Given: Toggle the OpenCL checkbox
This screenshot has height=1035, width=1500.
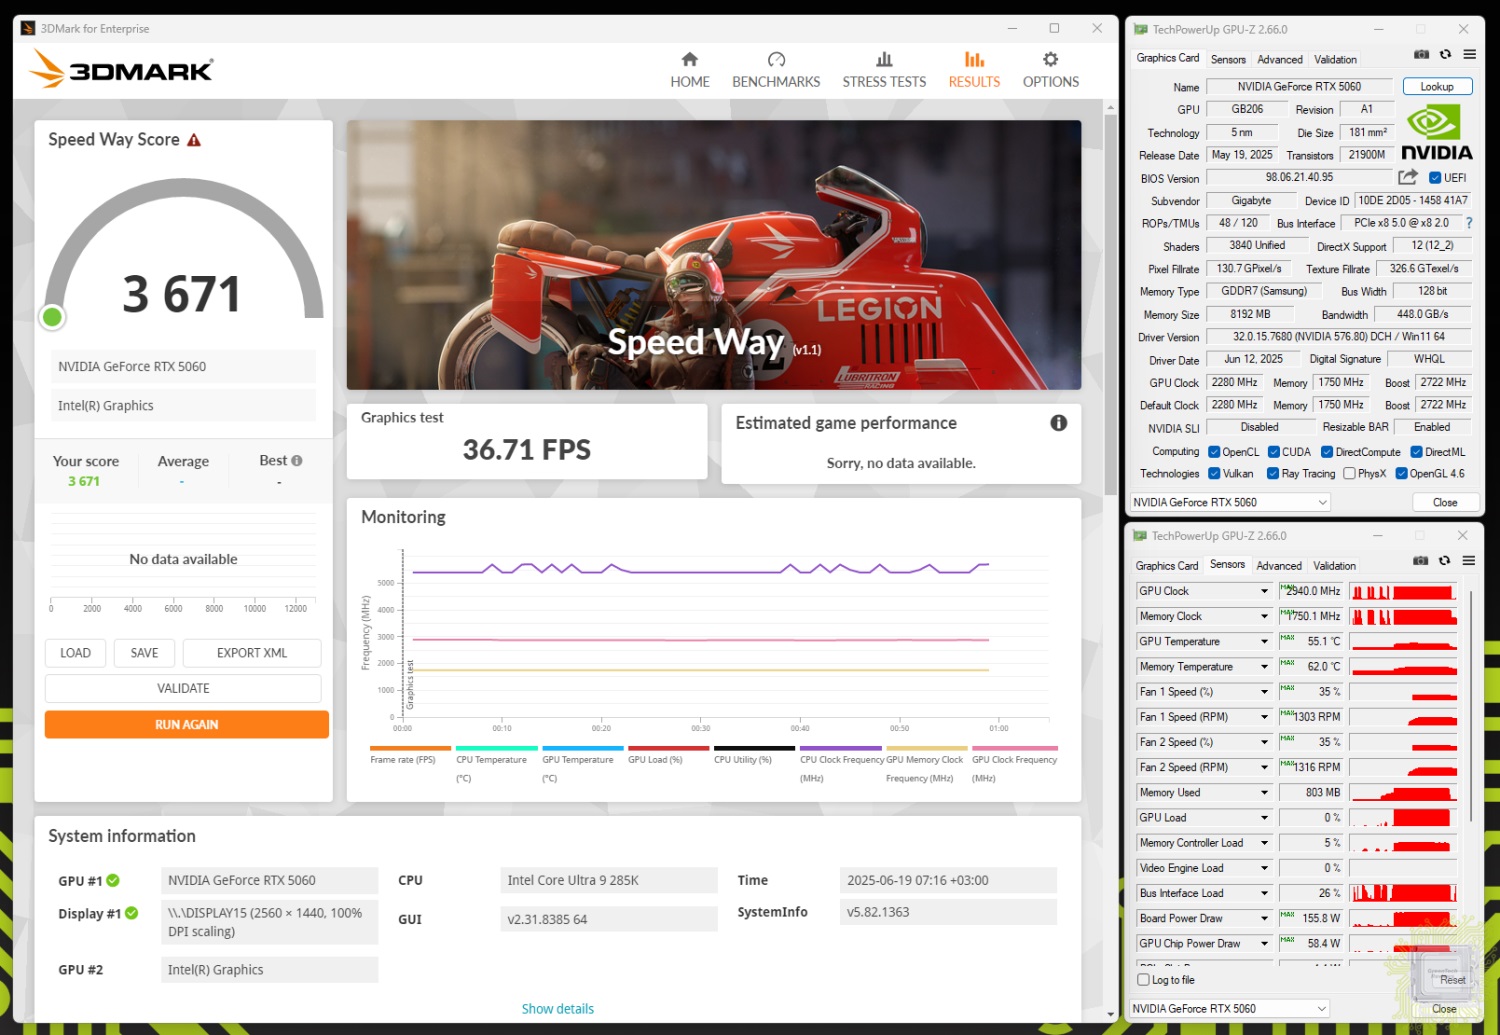Looking at the screenshot, I should pyautogui.click(x=1214, y=452).
